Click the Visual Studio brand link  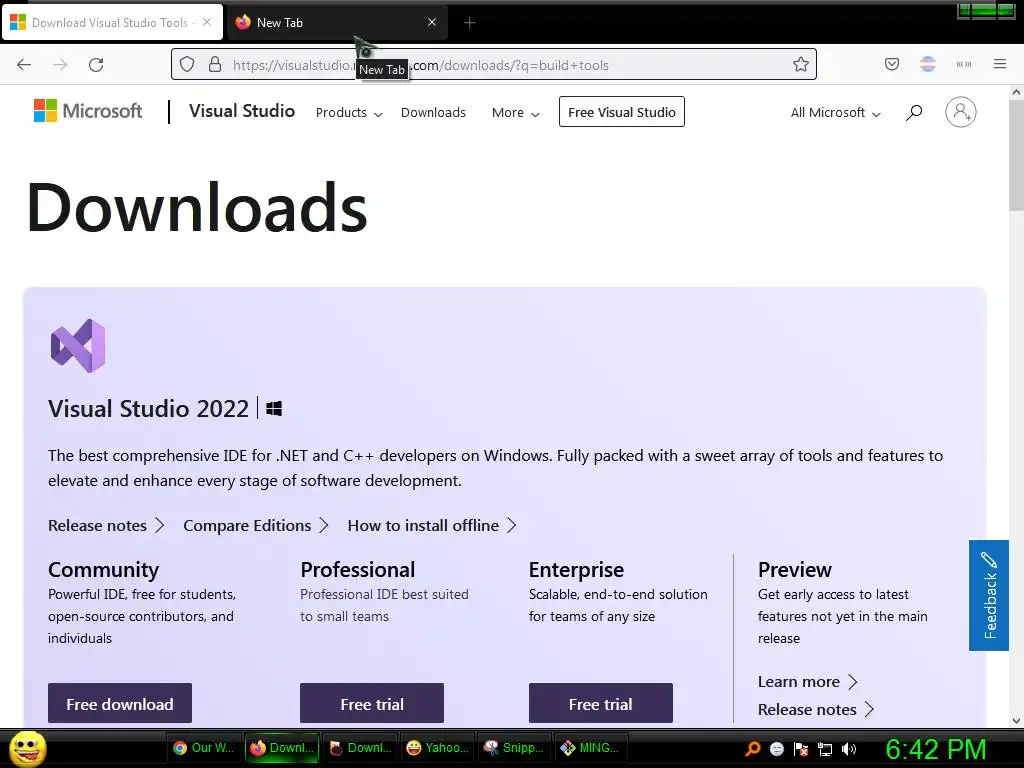pos(242,111)
